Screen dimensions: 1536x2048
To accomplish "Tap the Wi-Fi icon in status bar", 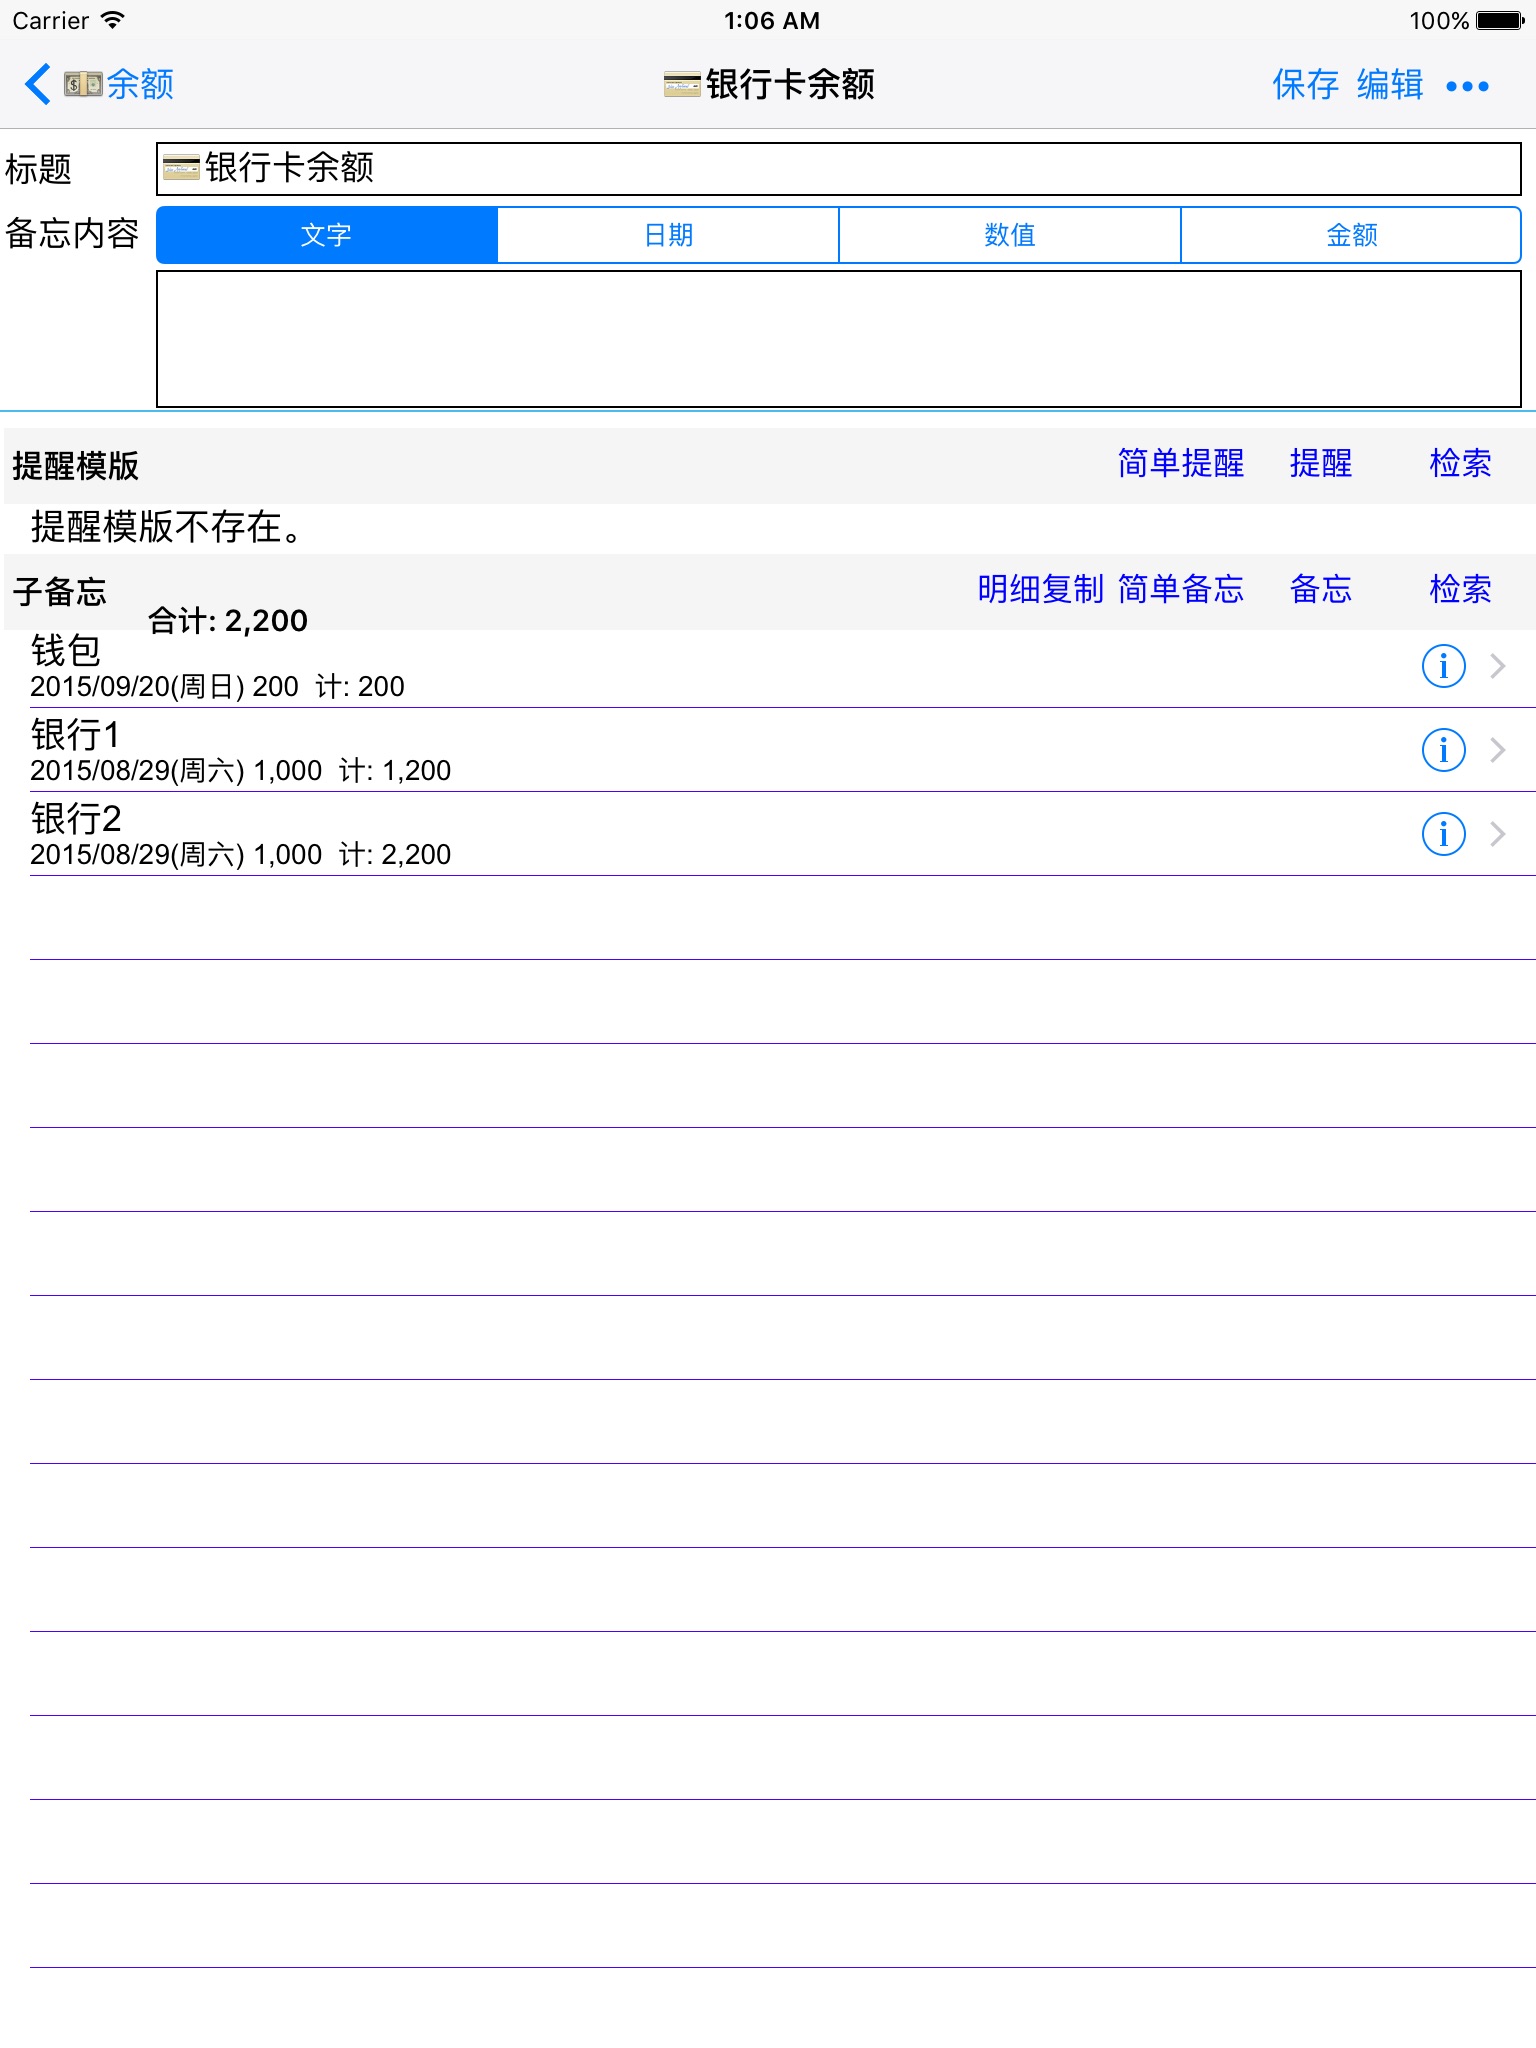I will point(113,20).
